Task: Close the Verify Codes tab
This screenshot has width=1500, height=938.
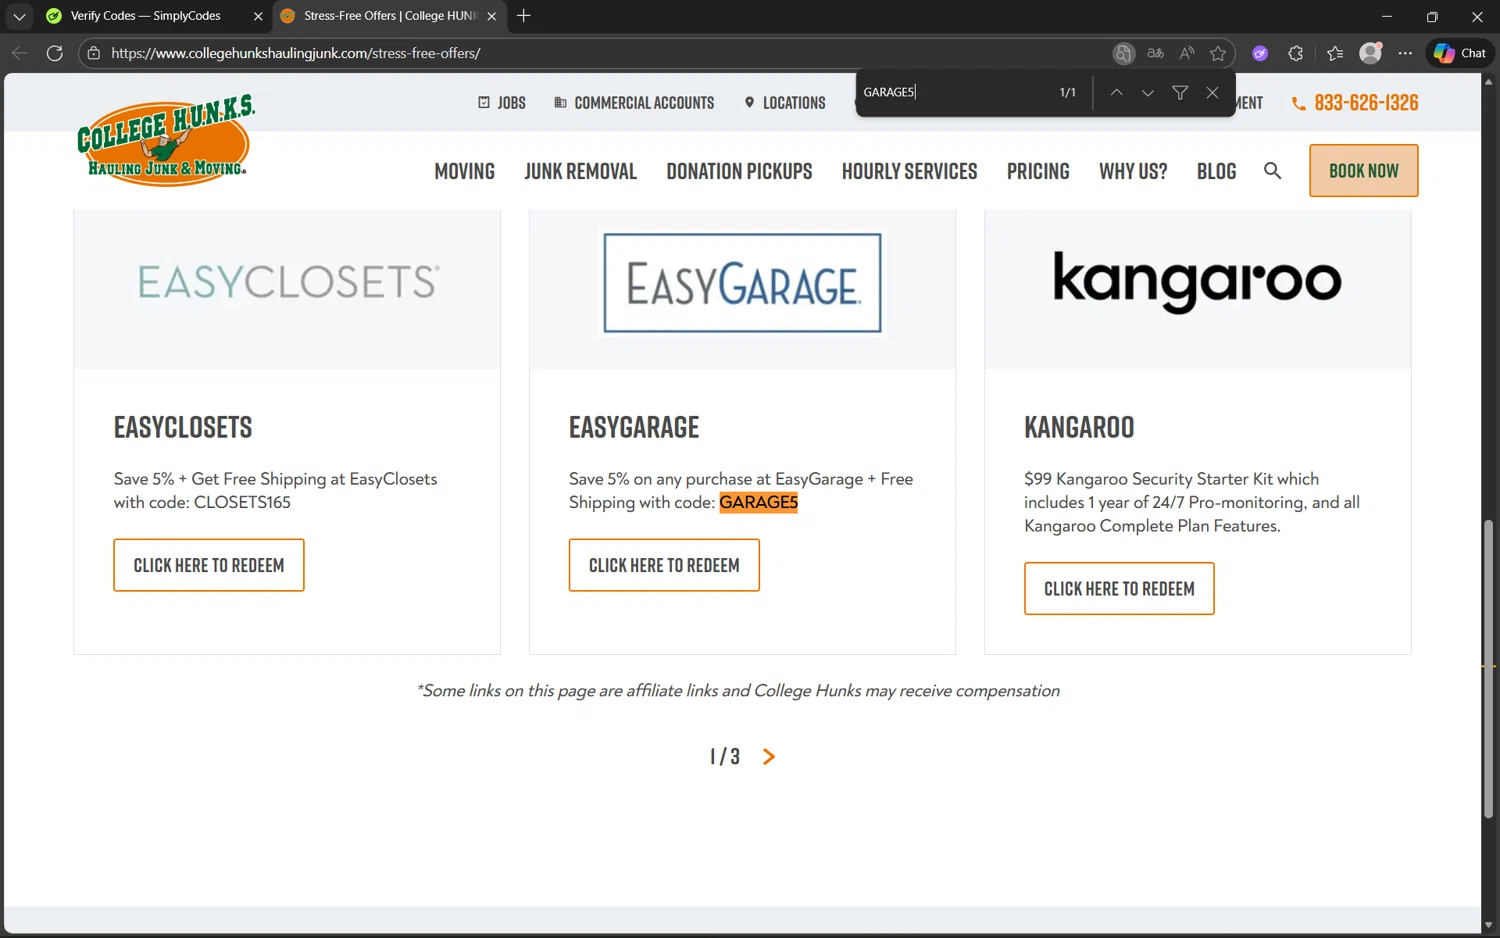Action: (258, 16)
